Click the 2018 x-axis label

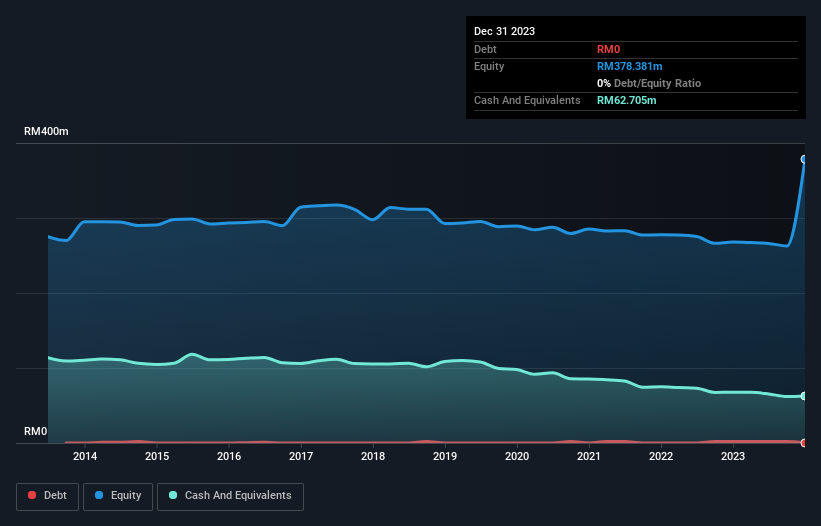pyautogui.click(x=373, y=456)
